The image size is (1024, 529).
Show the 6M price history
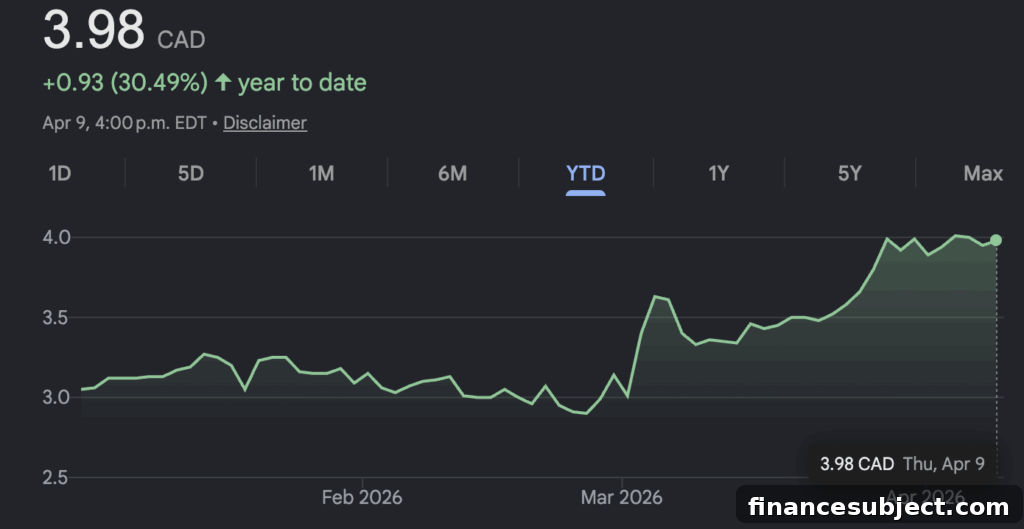coord(453,174)
